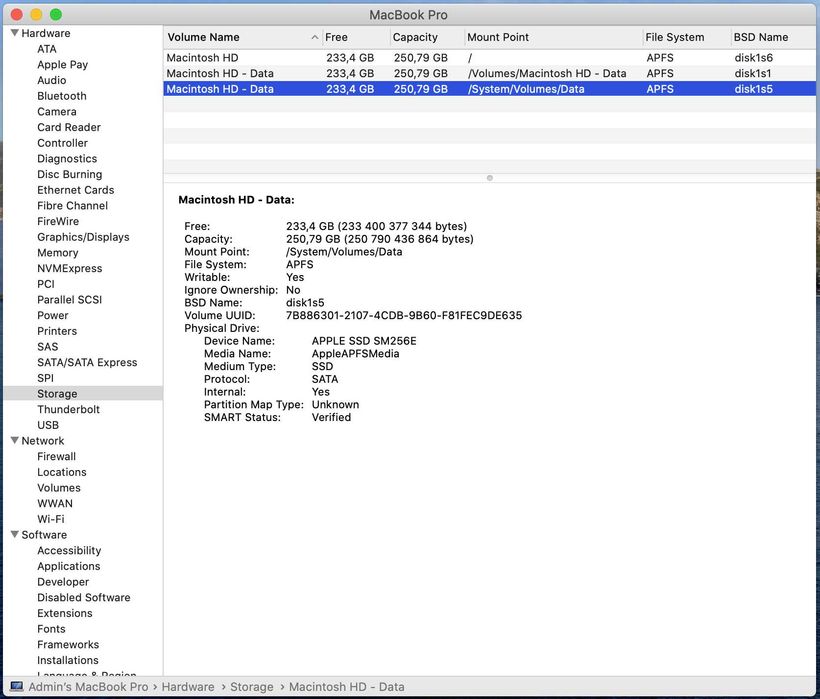Select ATA in the sidebar
Viewport: 820px width, 699px height.
[47, 49]
